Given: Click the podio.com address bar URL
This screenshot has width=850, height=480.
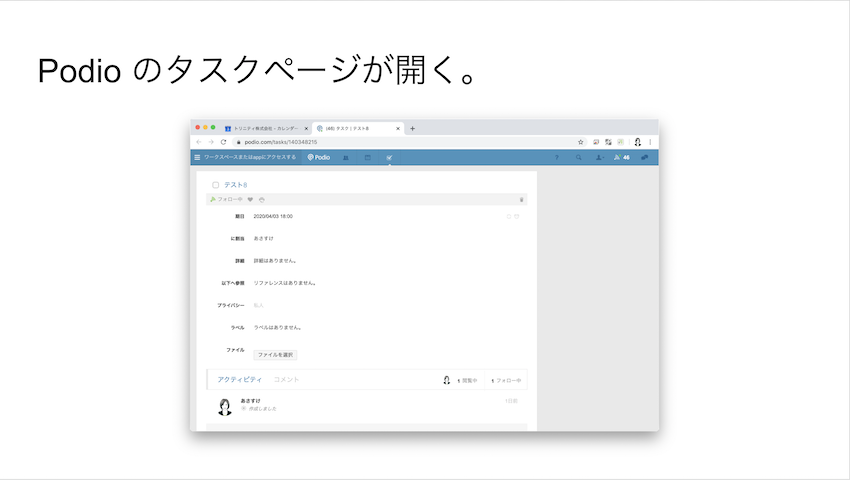Looking at the screenshot, I should click(280, 142).
